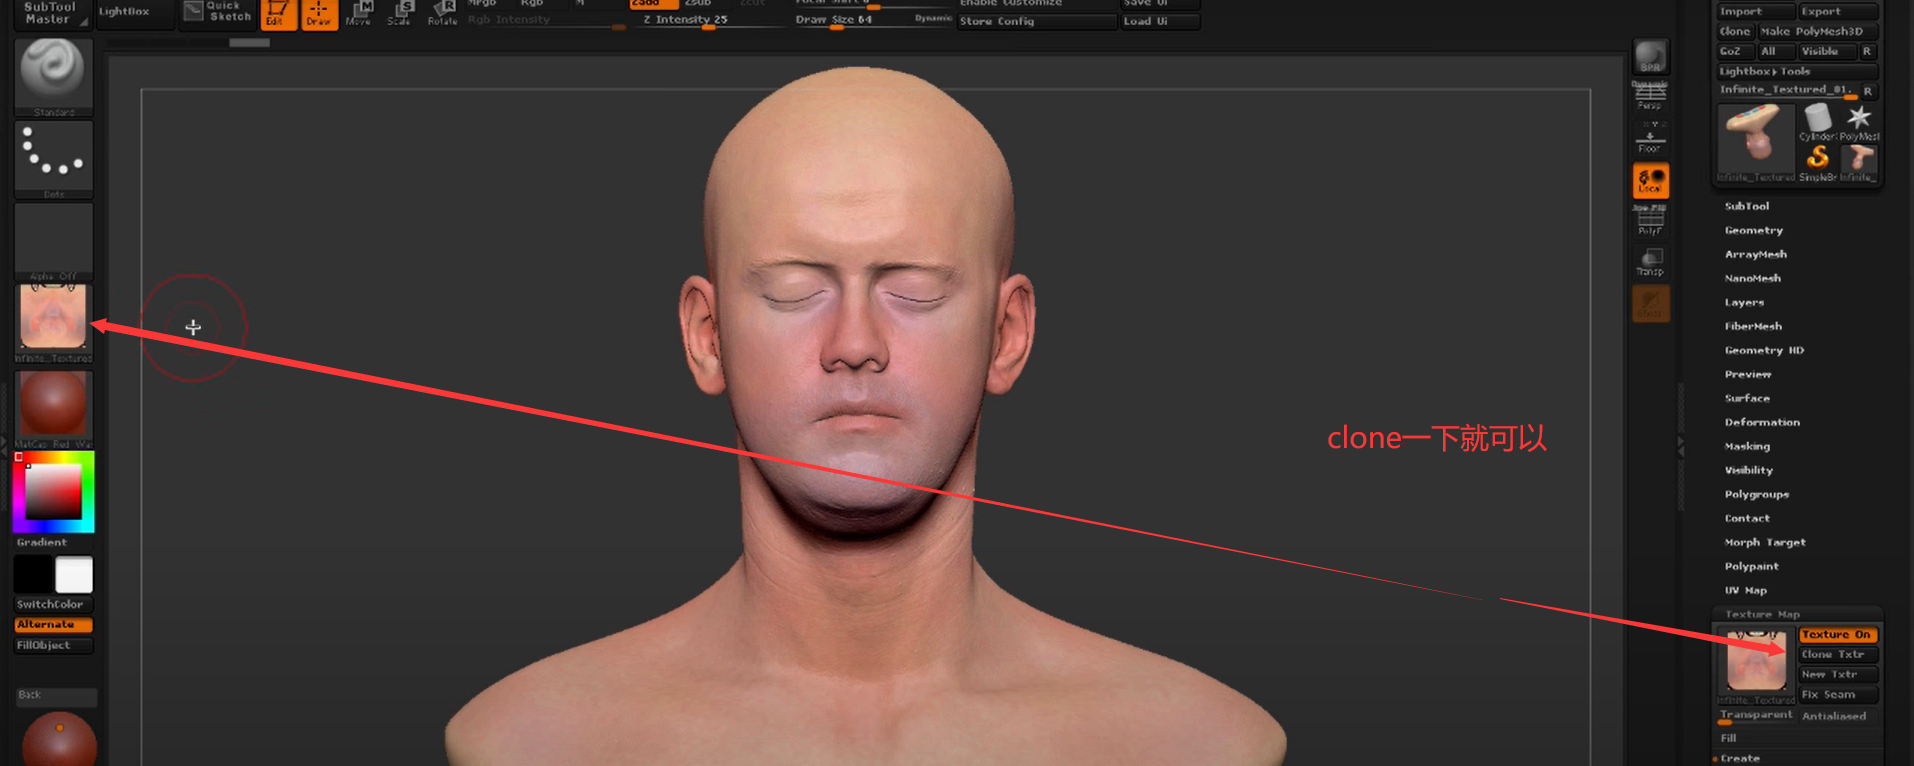Click the Clone tool button
Viewport: 1914px width, 766px height.
point(1735,32)
